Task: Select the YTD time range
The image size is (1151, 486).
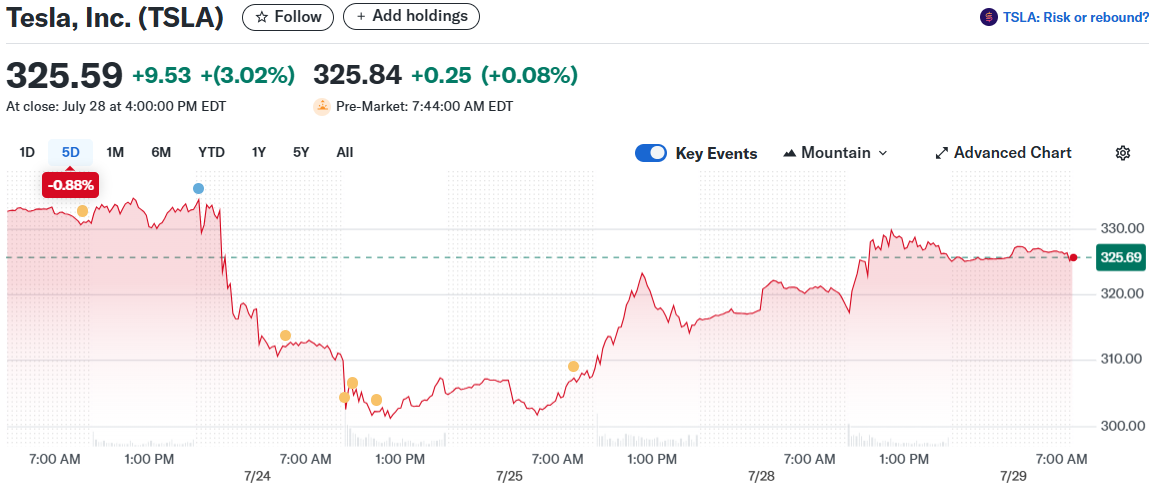Action: [211, 153]
